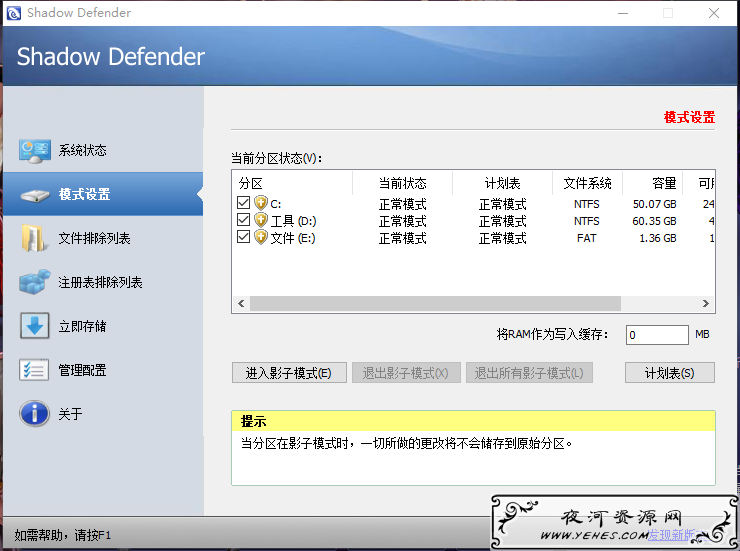Click the 进入影子模式(E) button
Image resolution: width=740 pixels, height=551 pixels.
pos(289,373)
